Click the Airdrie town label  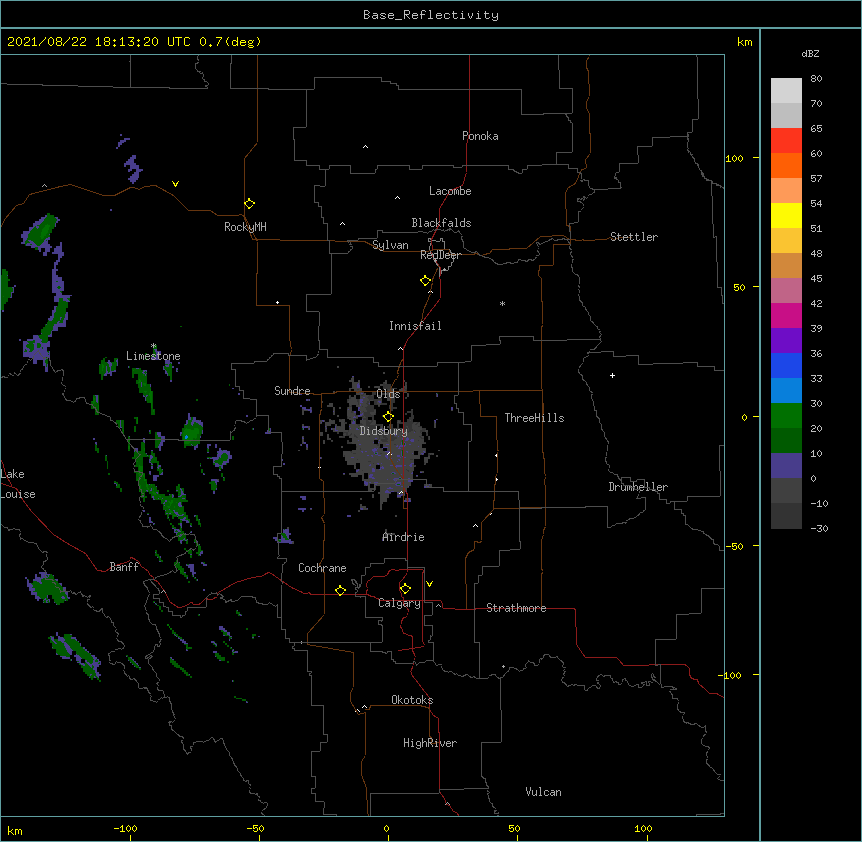click(x=403, y=537)
